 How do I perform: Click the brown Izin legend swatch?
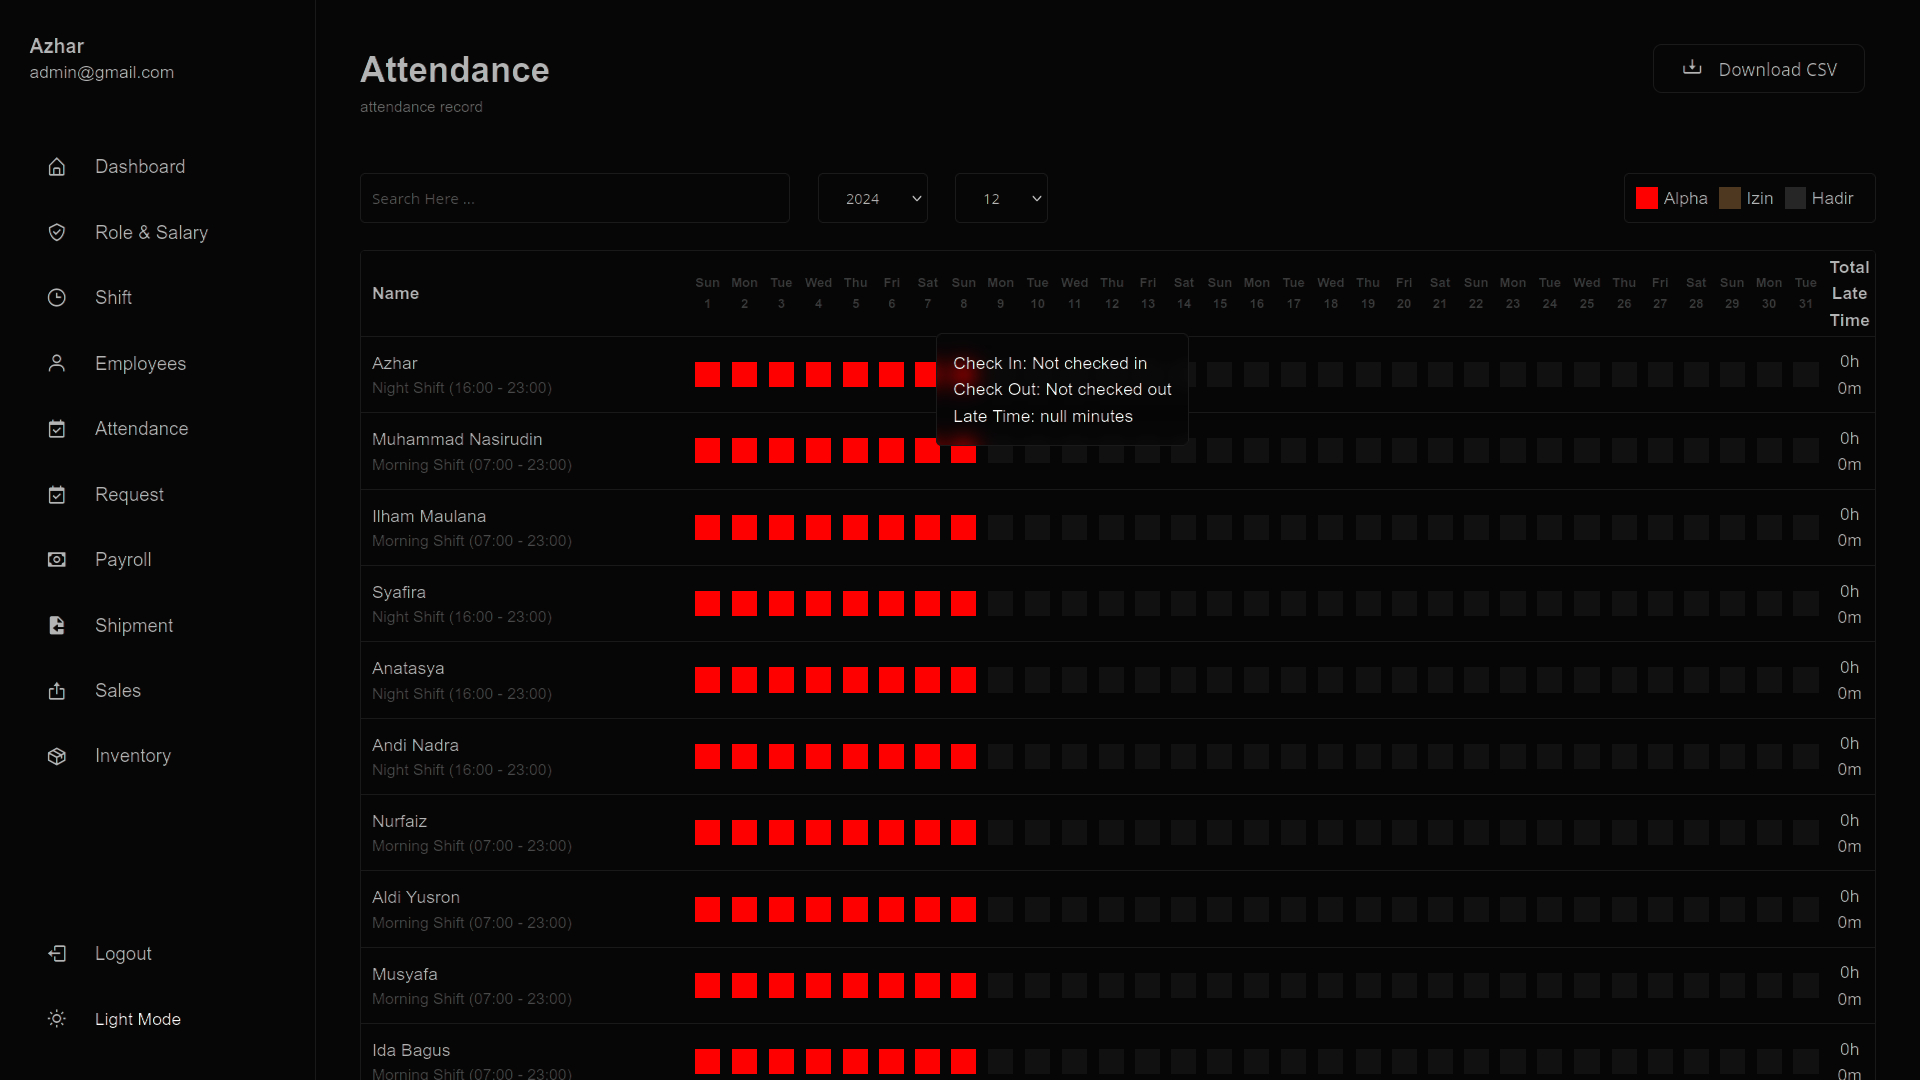pyautogui.click(x=1729, y=198)
